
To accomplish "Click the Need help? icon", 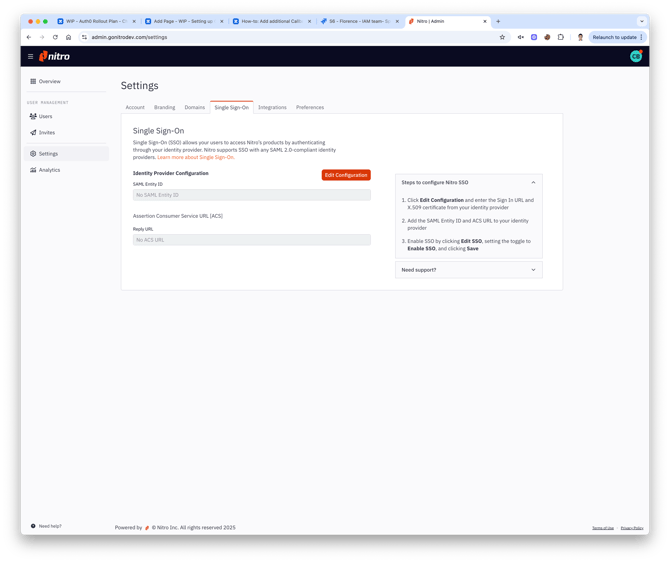I will [33, 526].
